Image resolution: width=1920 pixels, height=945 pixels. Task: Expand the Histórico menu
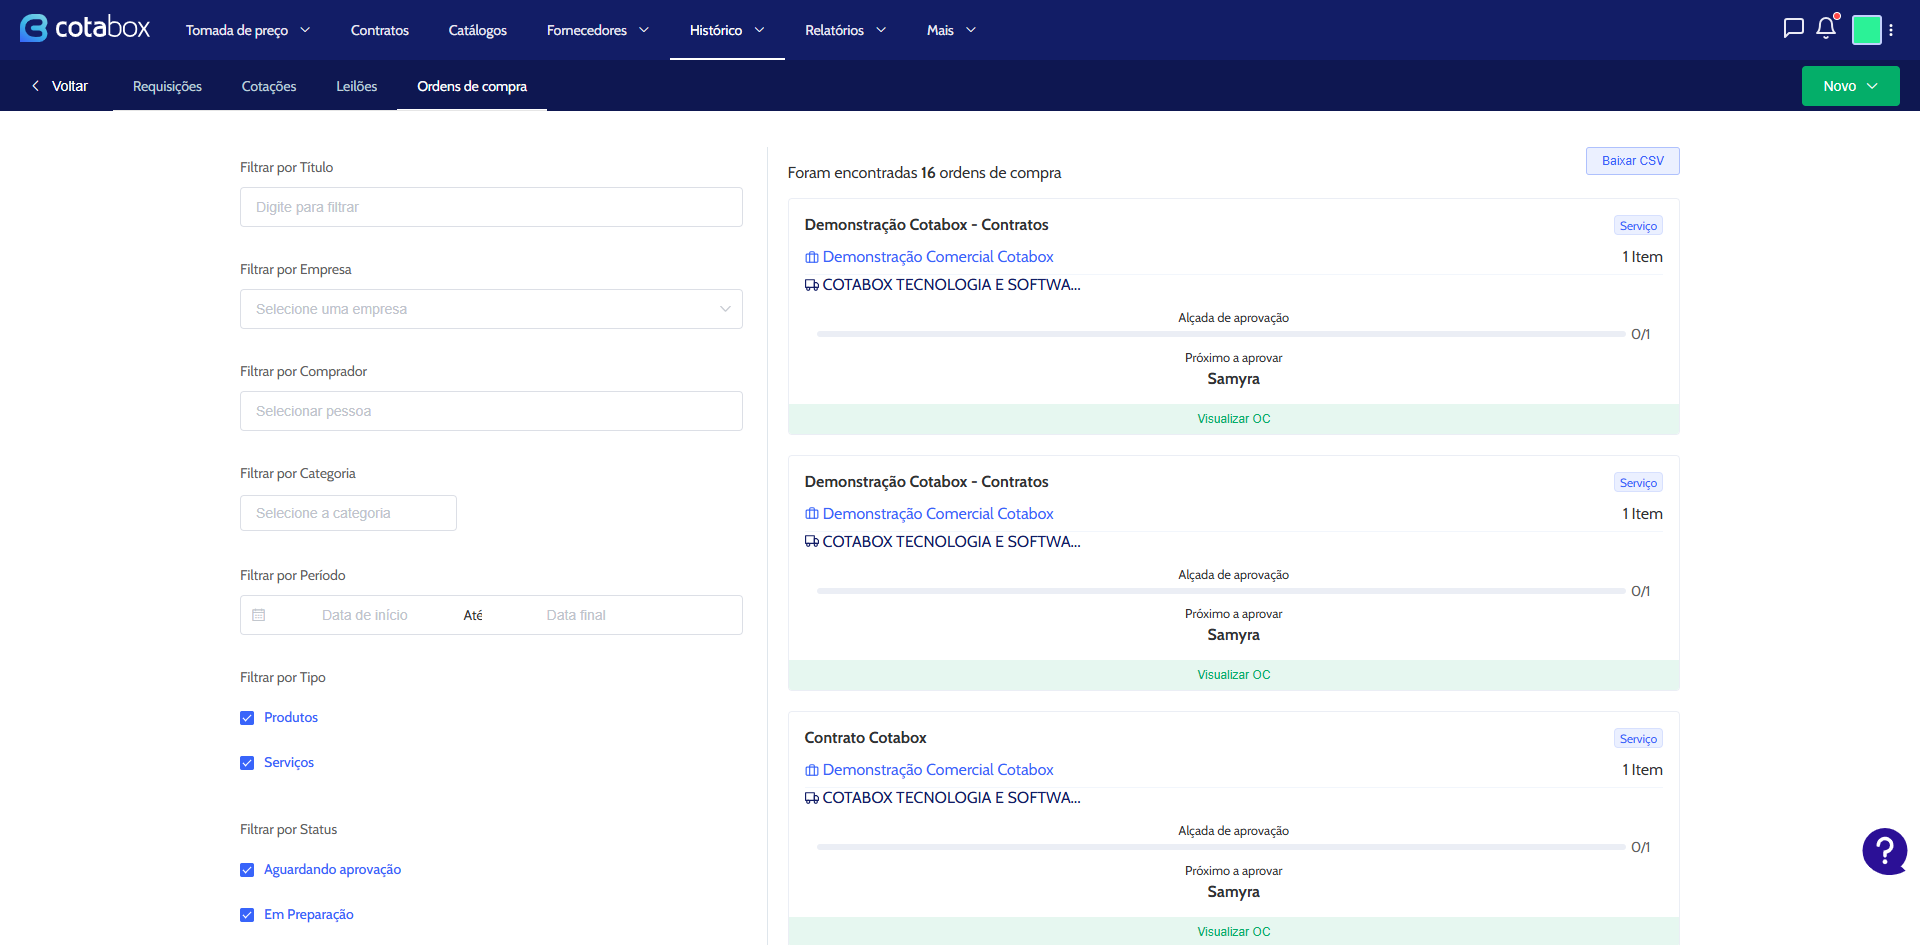click(727, 30)
